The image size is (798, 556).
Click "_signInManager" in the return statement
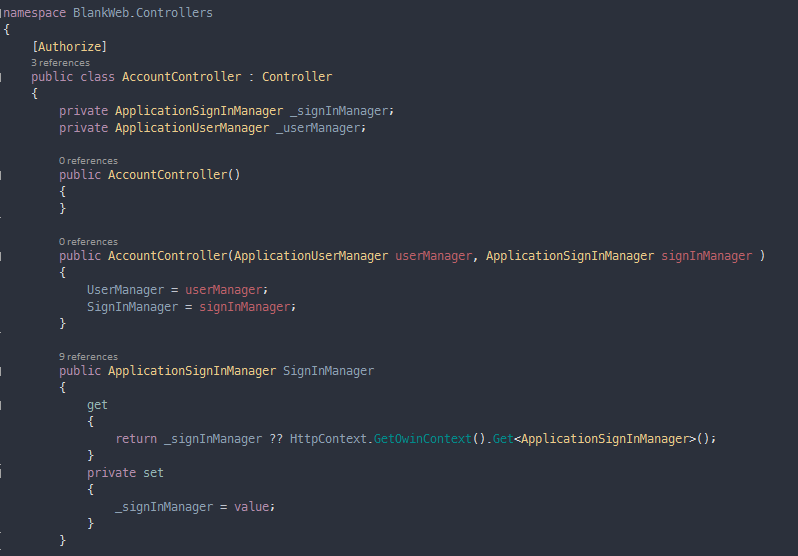(x=213, y=438)
